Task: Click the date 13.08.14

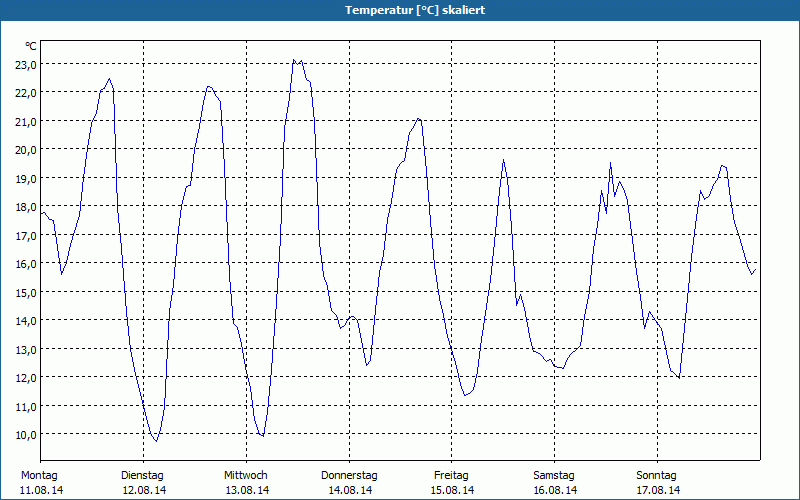Action: pos(247,491)
